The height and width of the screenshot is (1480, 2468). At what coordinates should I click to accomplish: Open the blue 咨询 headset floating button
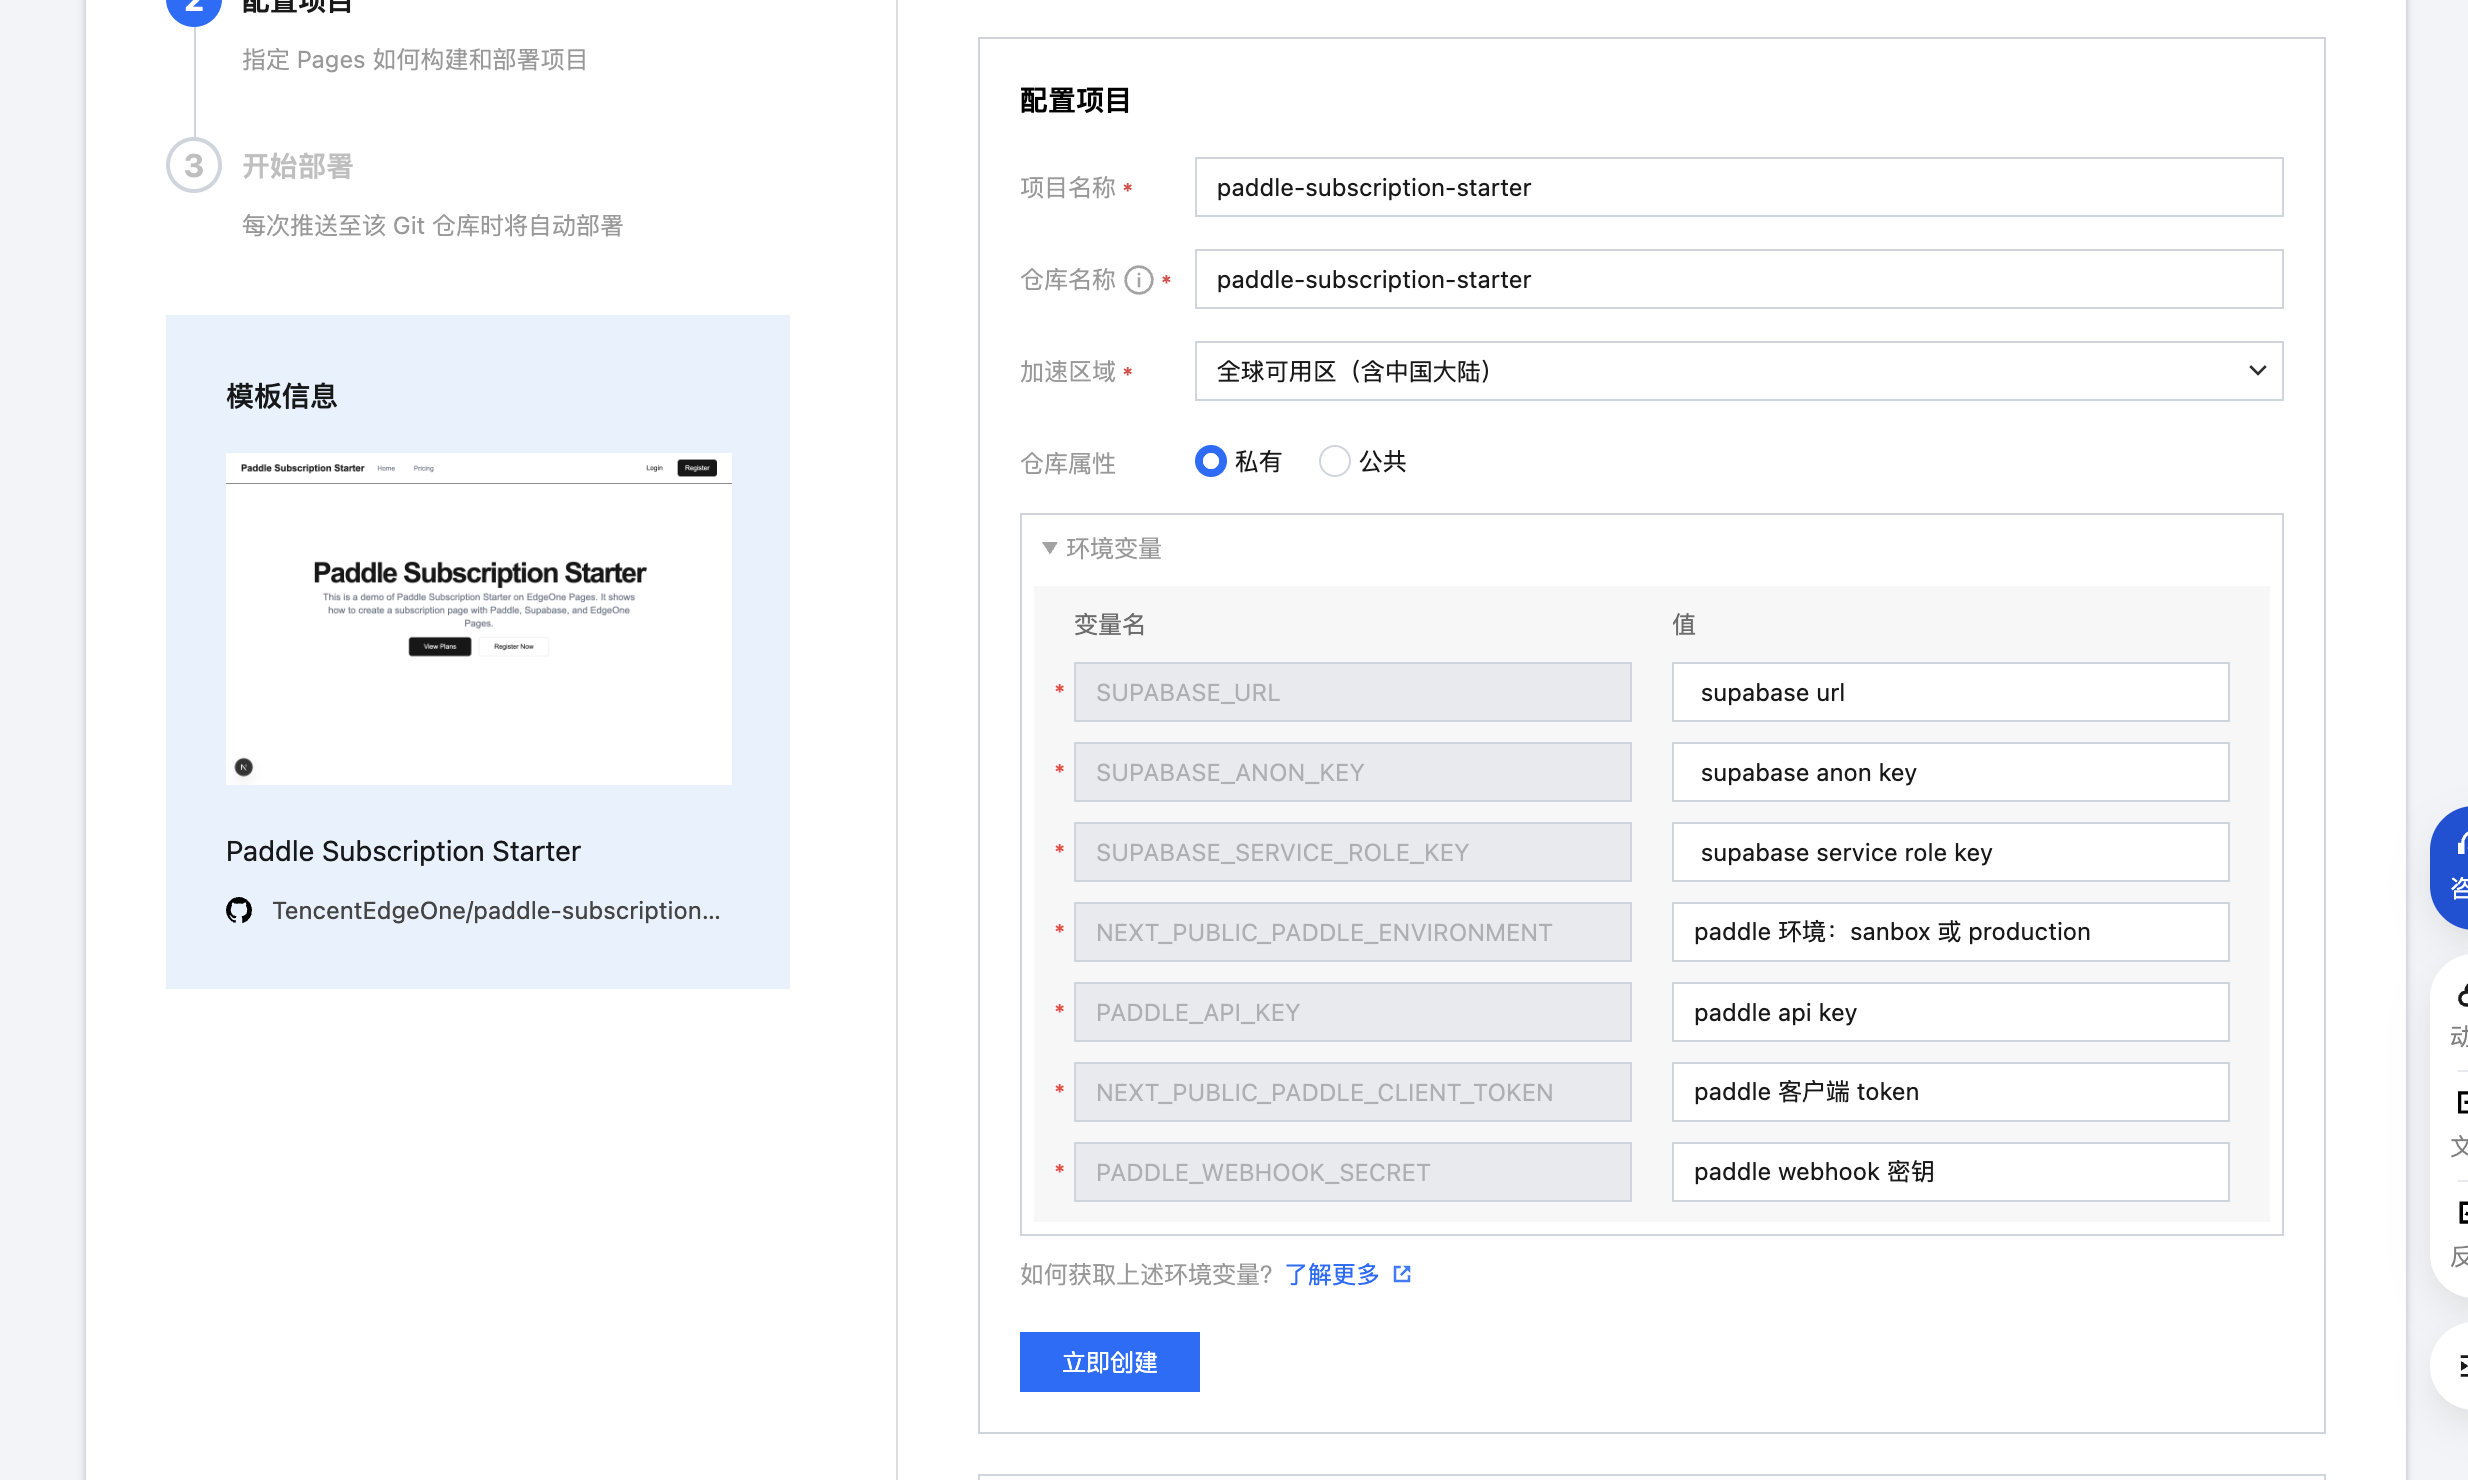pyautogui.click(x=2455, y=866)
